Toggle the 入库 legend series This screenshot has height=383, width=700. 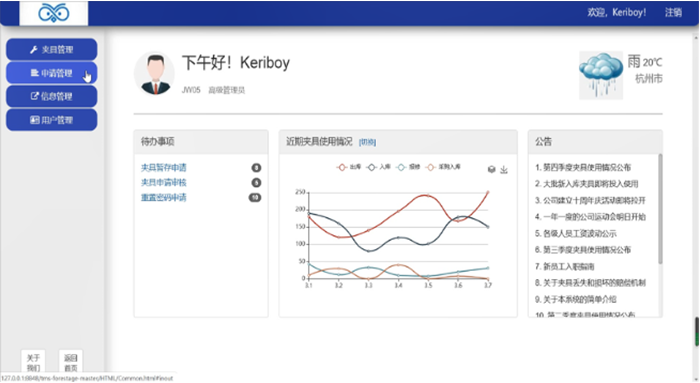pyautogui.click(x=378, y=167)
